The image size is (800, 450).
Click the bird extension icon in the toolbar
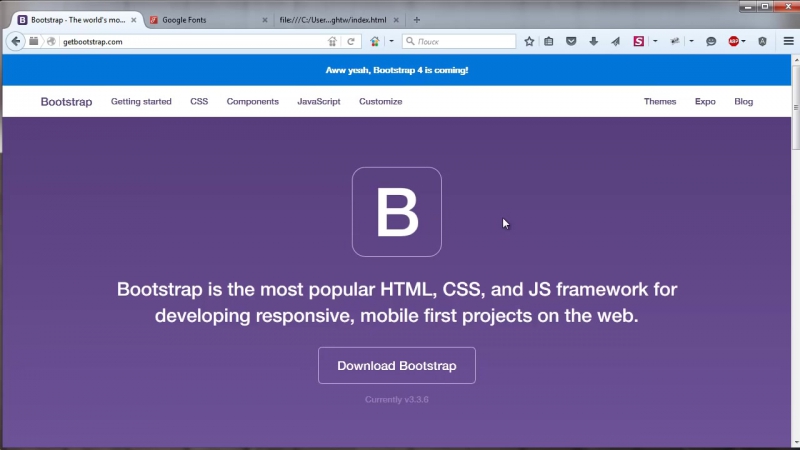[x=674, y=41]
